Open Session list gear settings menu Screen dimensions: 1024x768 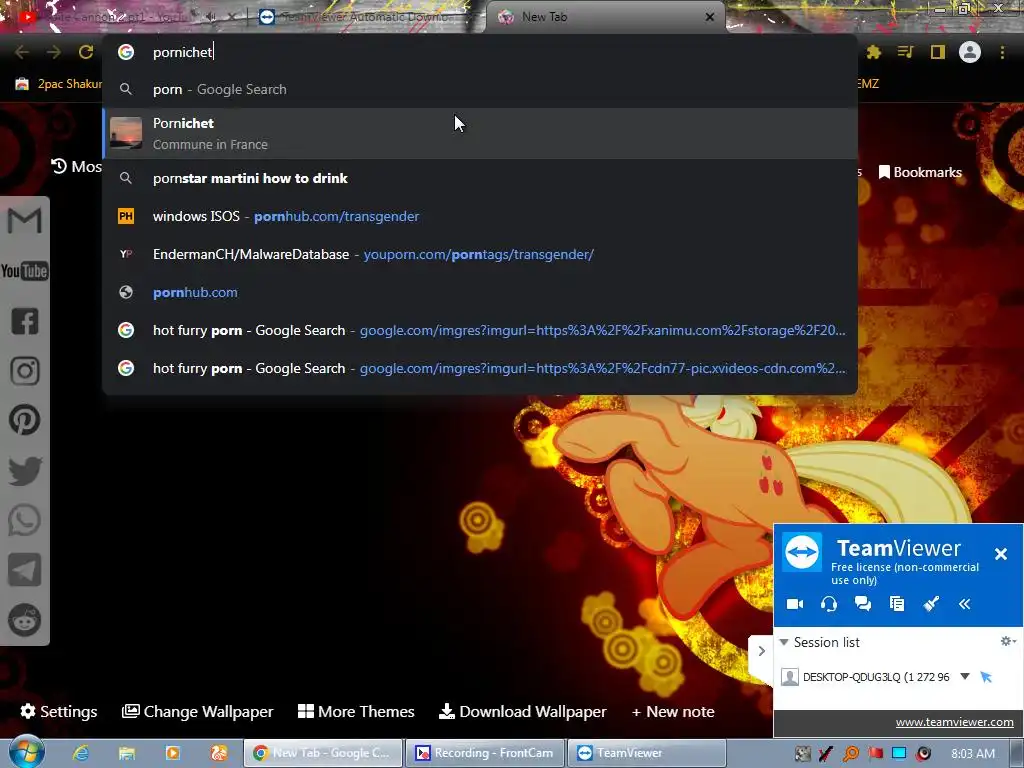pyautogui.click(x=1008, y=642)
